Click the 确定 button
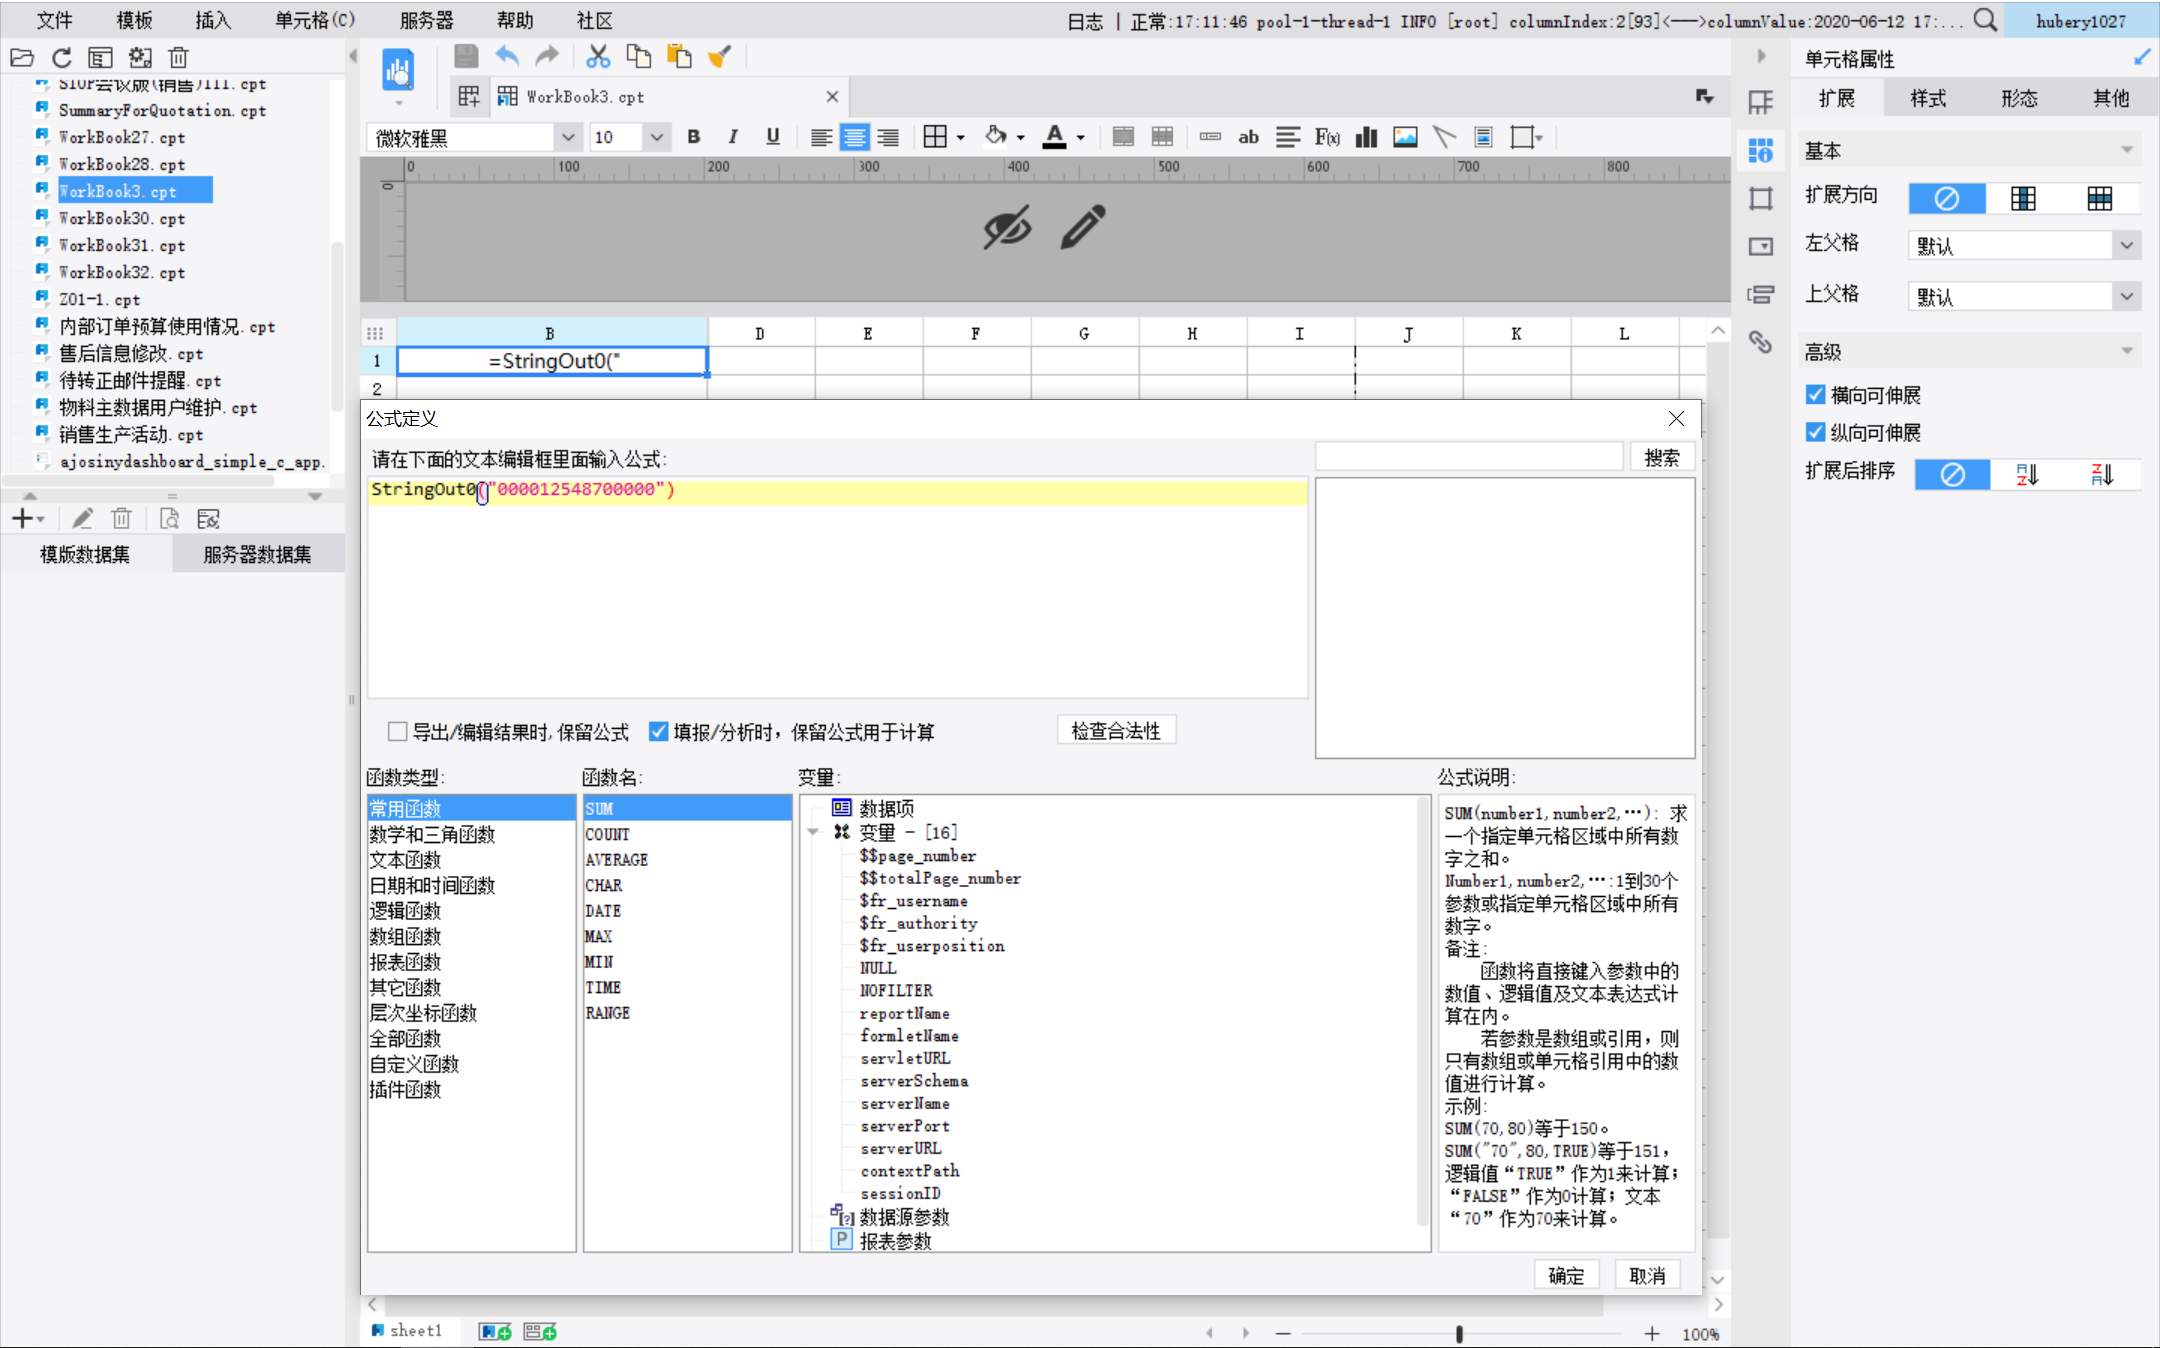 pyautogui.click(x=1565, y=1275)
